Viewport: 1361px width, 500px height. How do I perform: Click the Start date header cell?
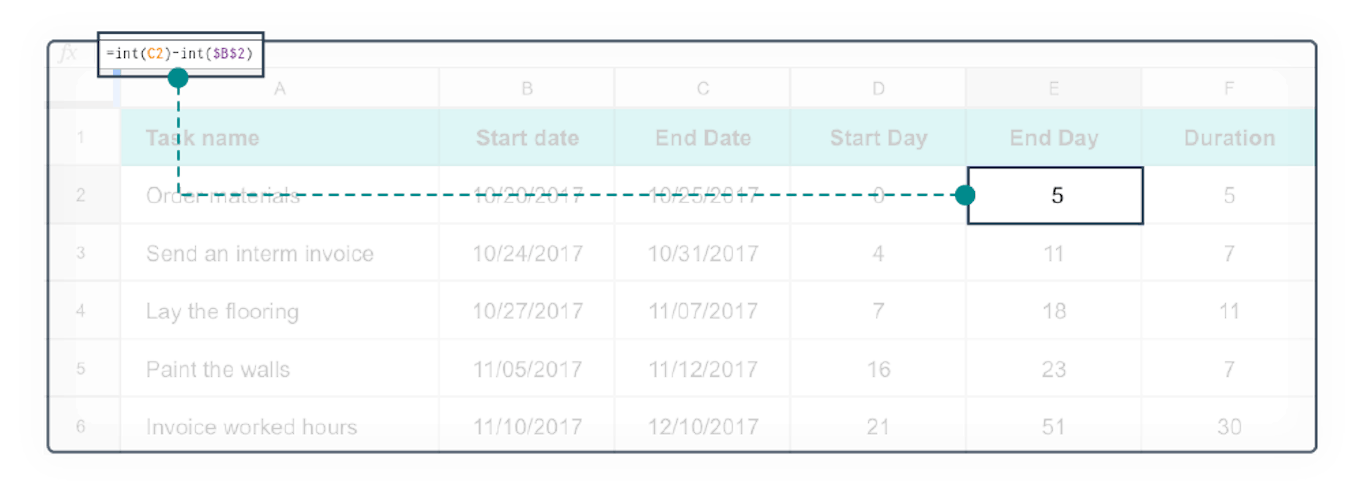pos(527,138)
